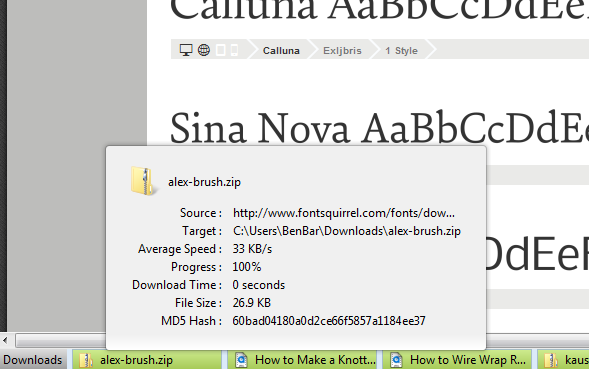589x369 pixels.
Task: Click the Download Time value 0 seconds
Action: 258,285
